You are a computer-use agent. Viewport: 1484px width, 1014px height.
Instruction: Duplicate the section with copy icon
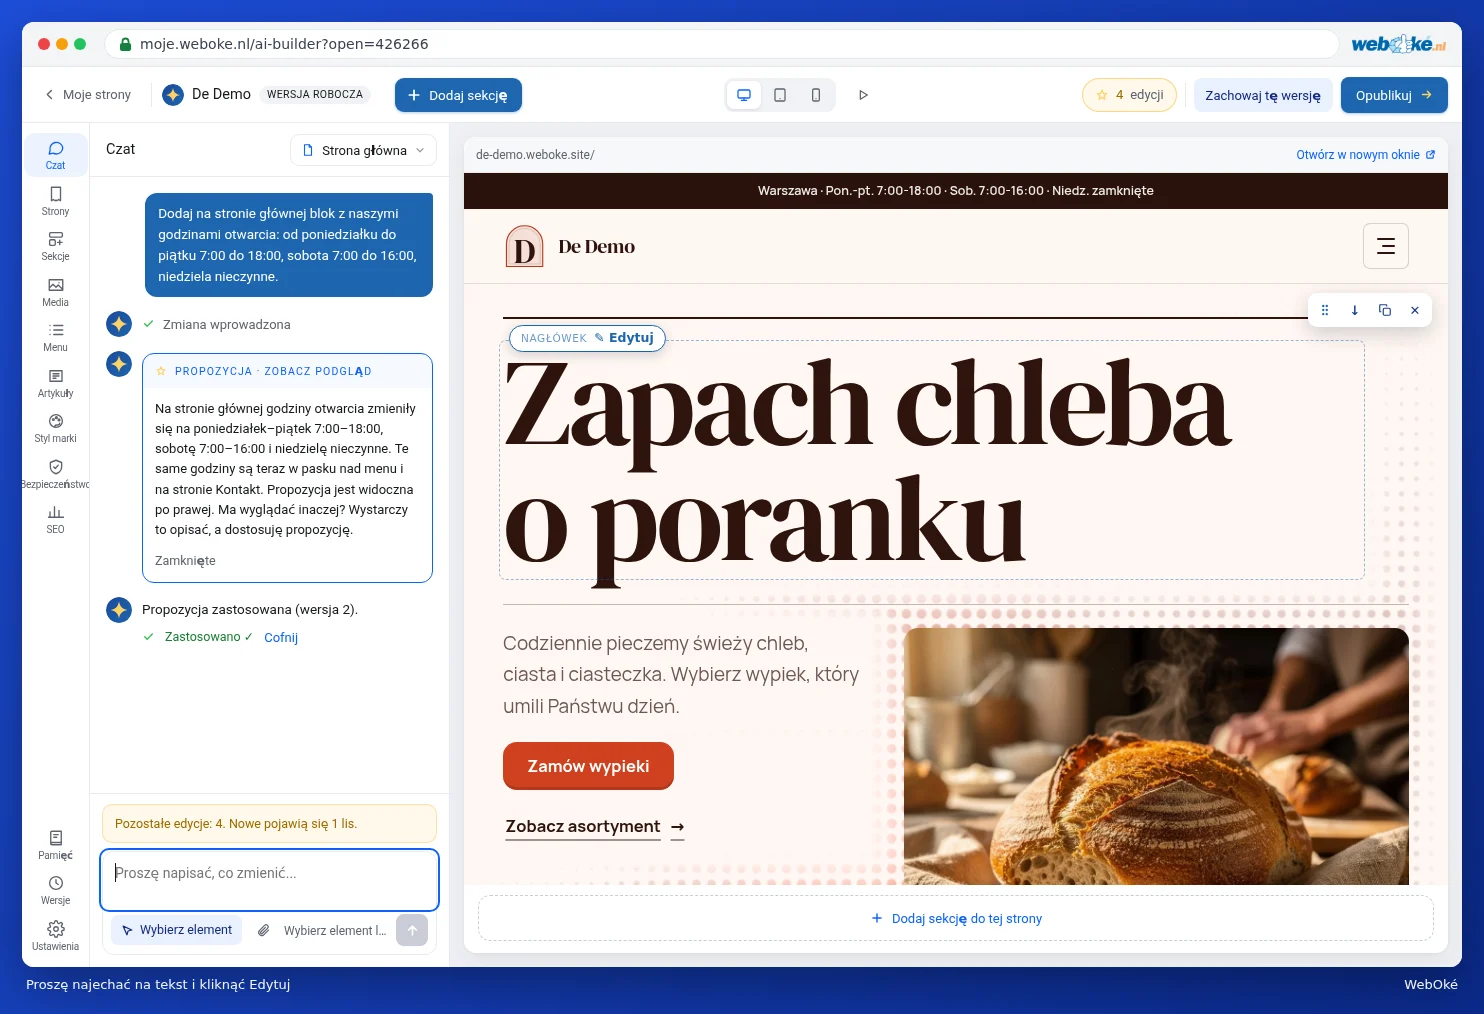pos(1384,310)
